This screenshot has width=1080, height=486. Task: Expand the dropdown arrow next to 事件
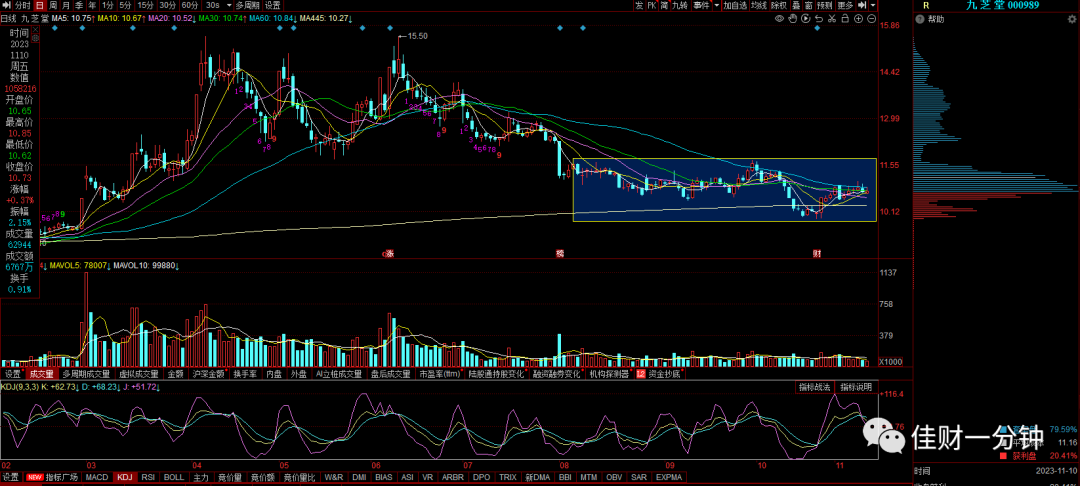716,5
